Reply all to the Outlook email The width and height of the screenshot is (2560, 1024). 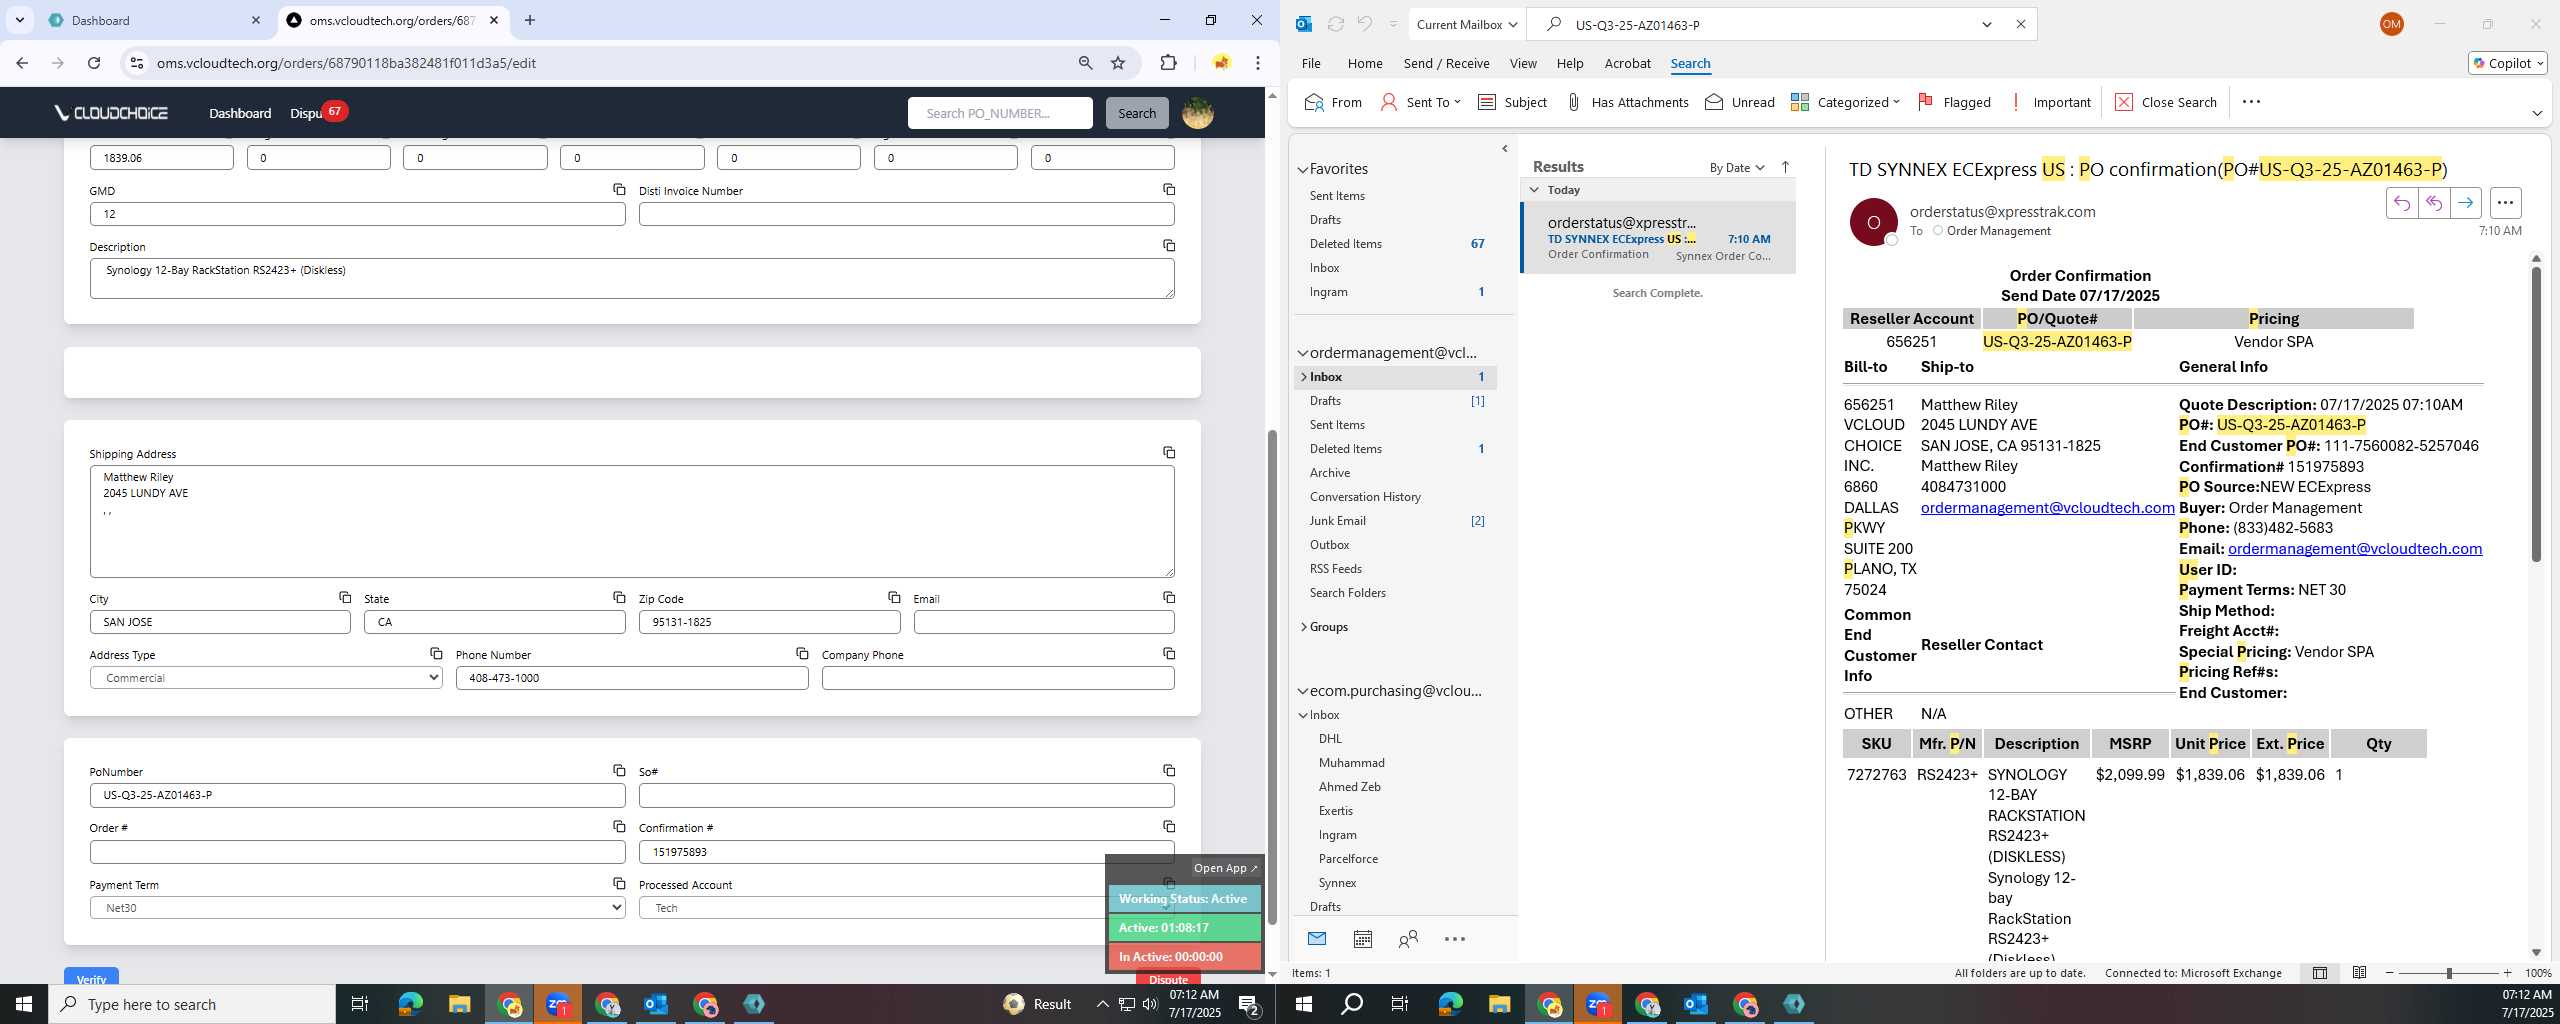2433,203
